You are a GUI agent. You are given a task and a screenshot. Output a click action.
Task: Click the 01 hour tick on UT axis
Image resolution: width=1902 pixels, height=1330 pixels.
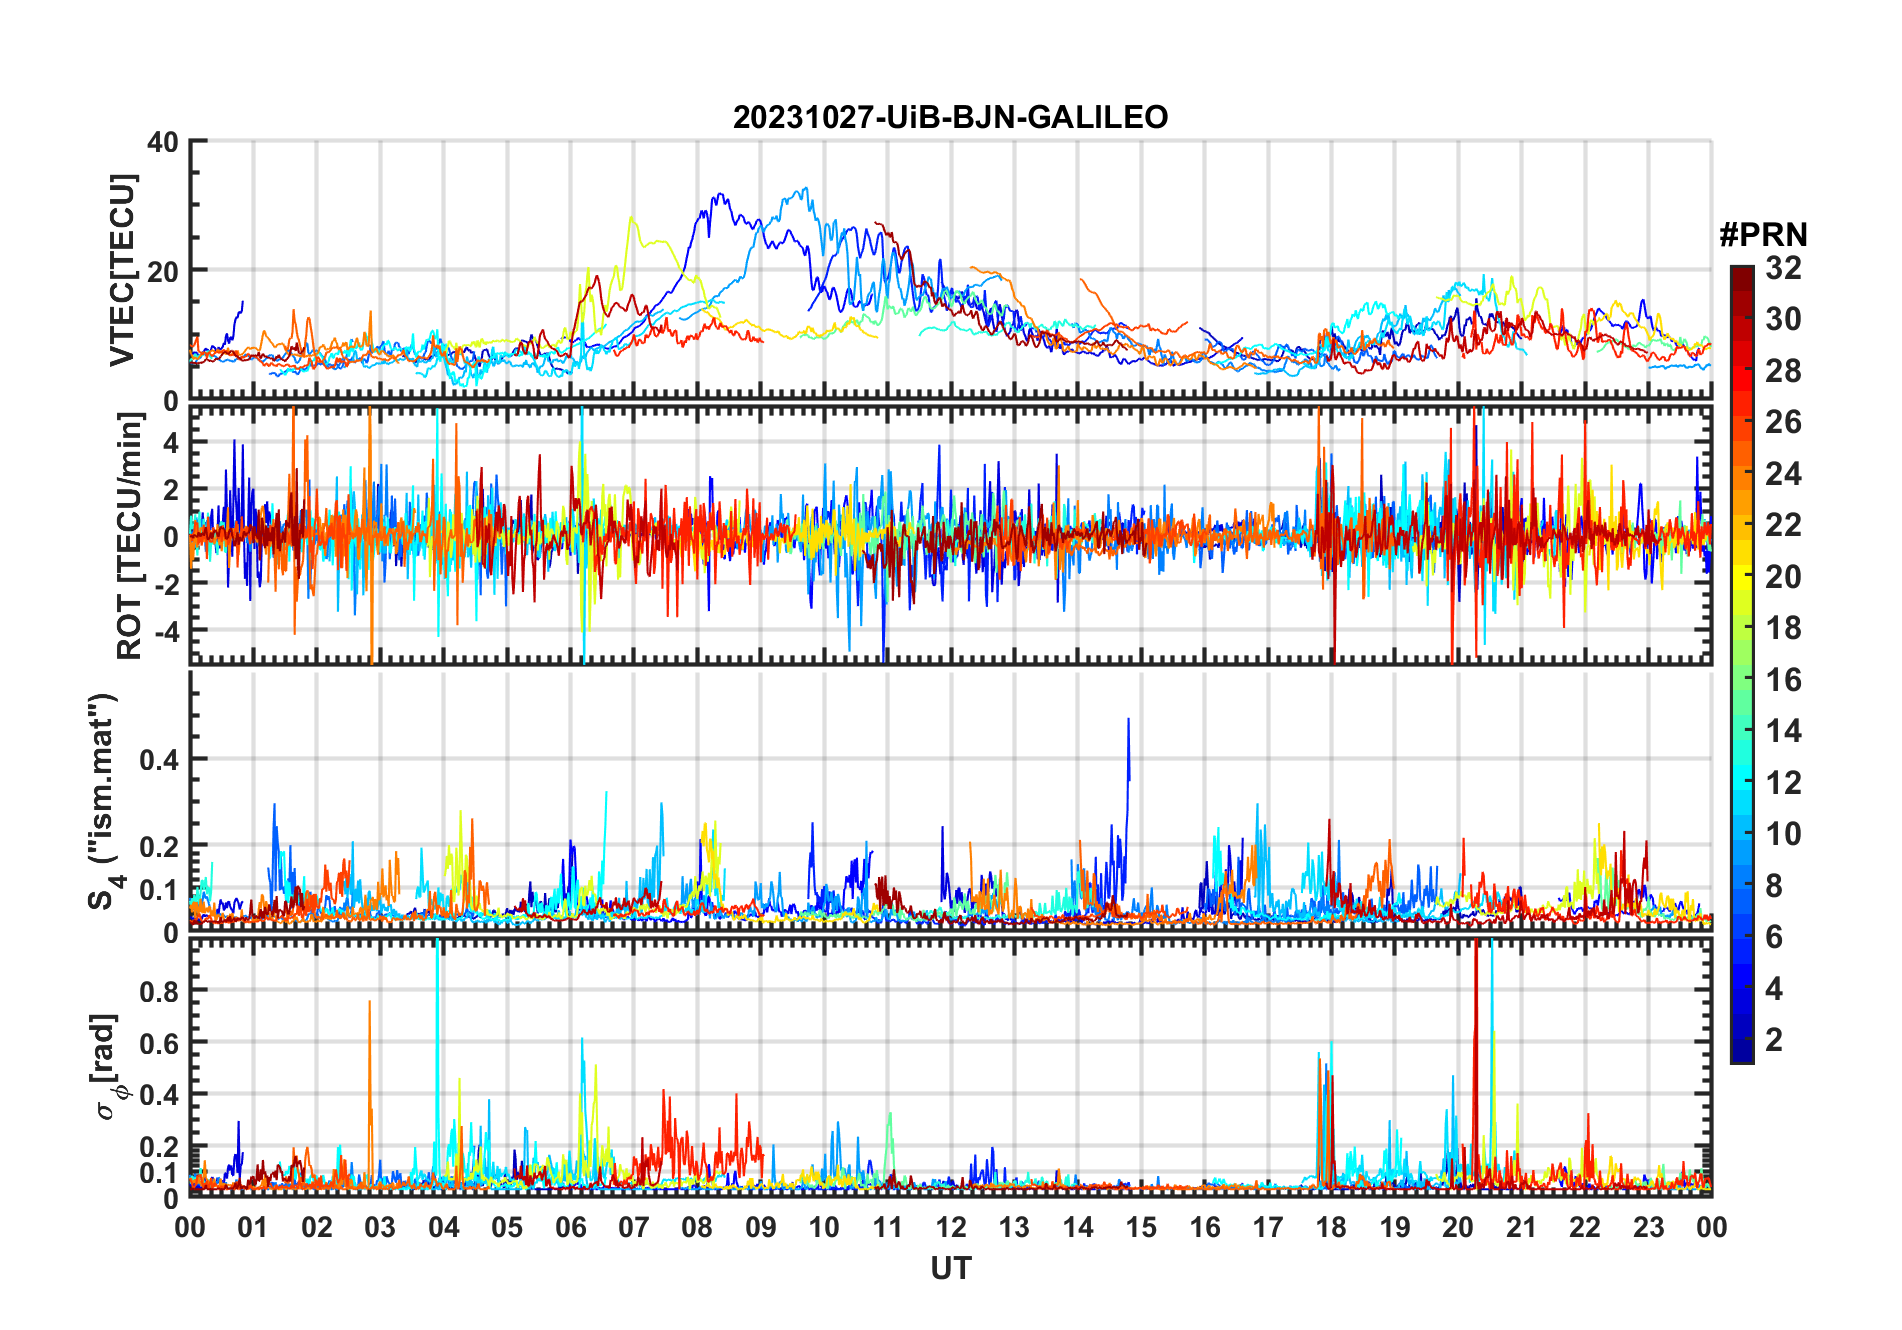pyautogui.click(x=253, y=1227)
